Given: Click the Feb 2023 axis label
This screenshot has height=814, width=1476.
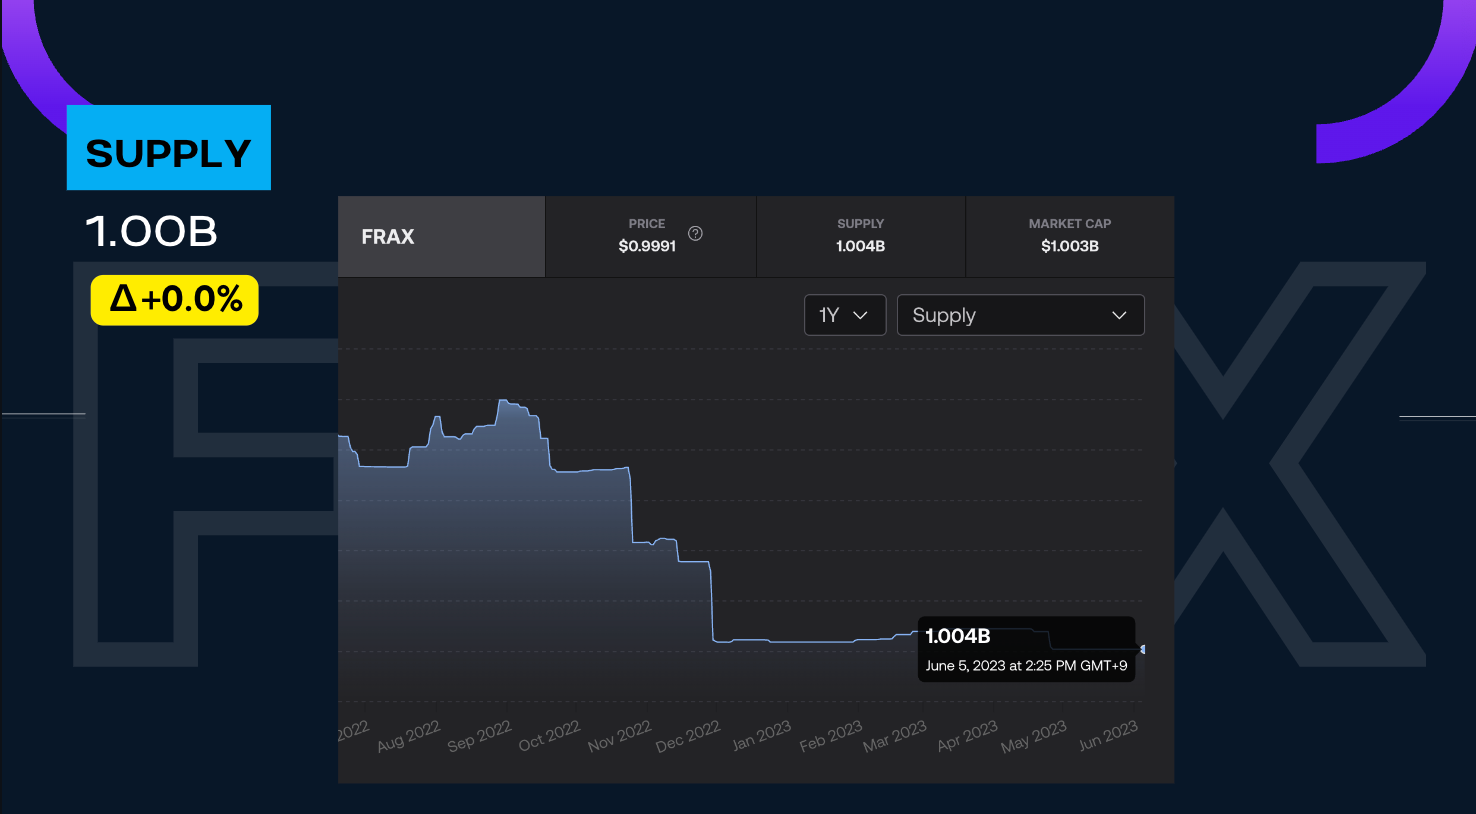Looking at the screenshot, I should pyautogui.click(x=830, y=737).
